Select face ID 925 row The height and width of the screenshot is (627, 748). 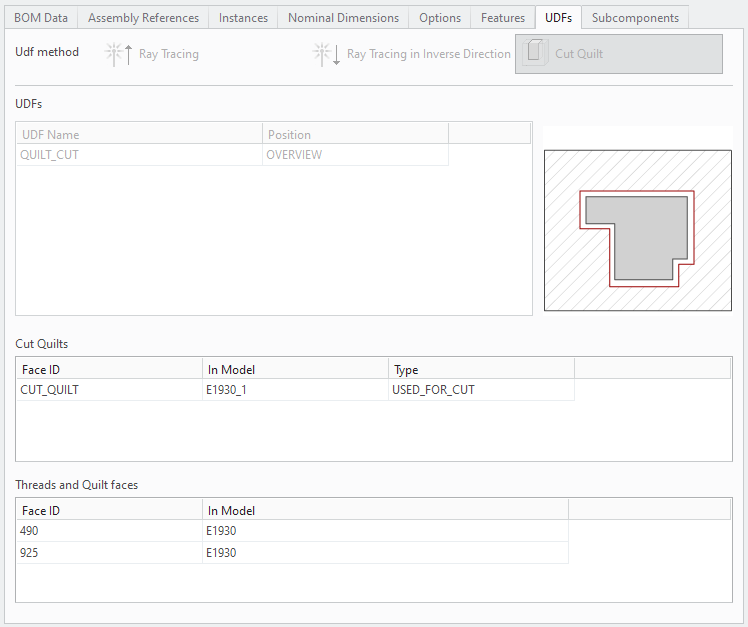(293, 553)
